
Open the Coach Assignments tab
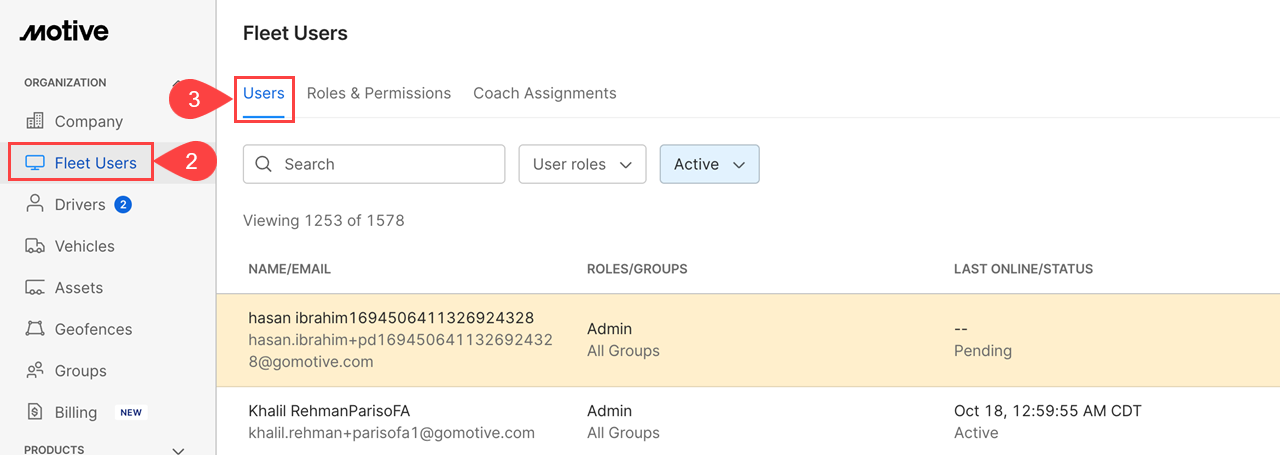point(544,93)
